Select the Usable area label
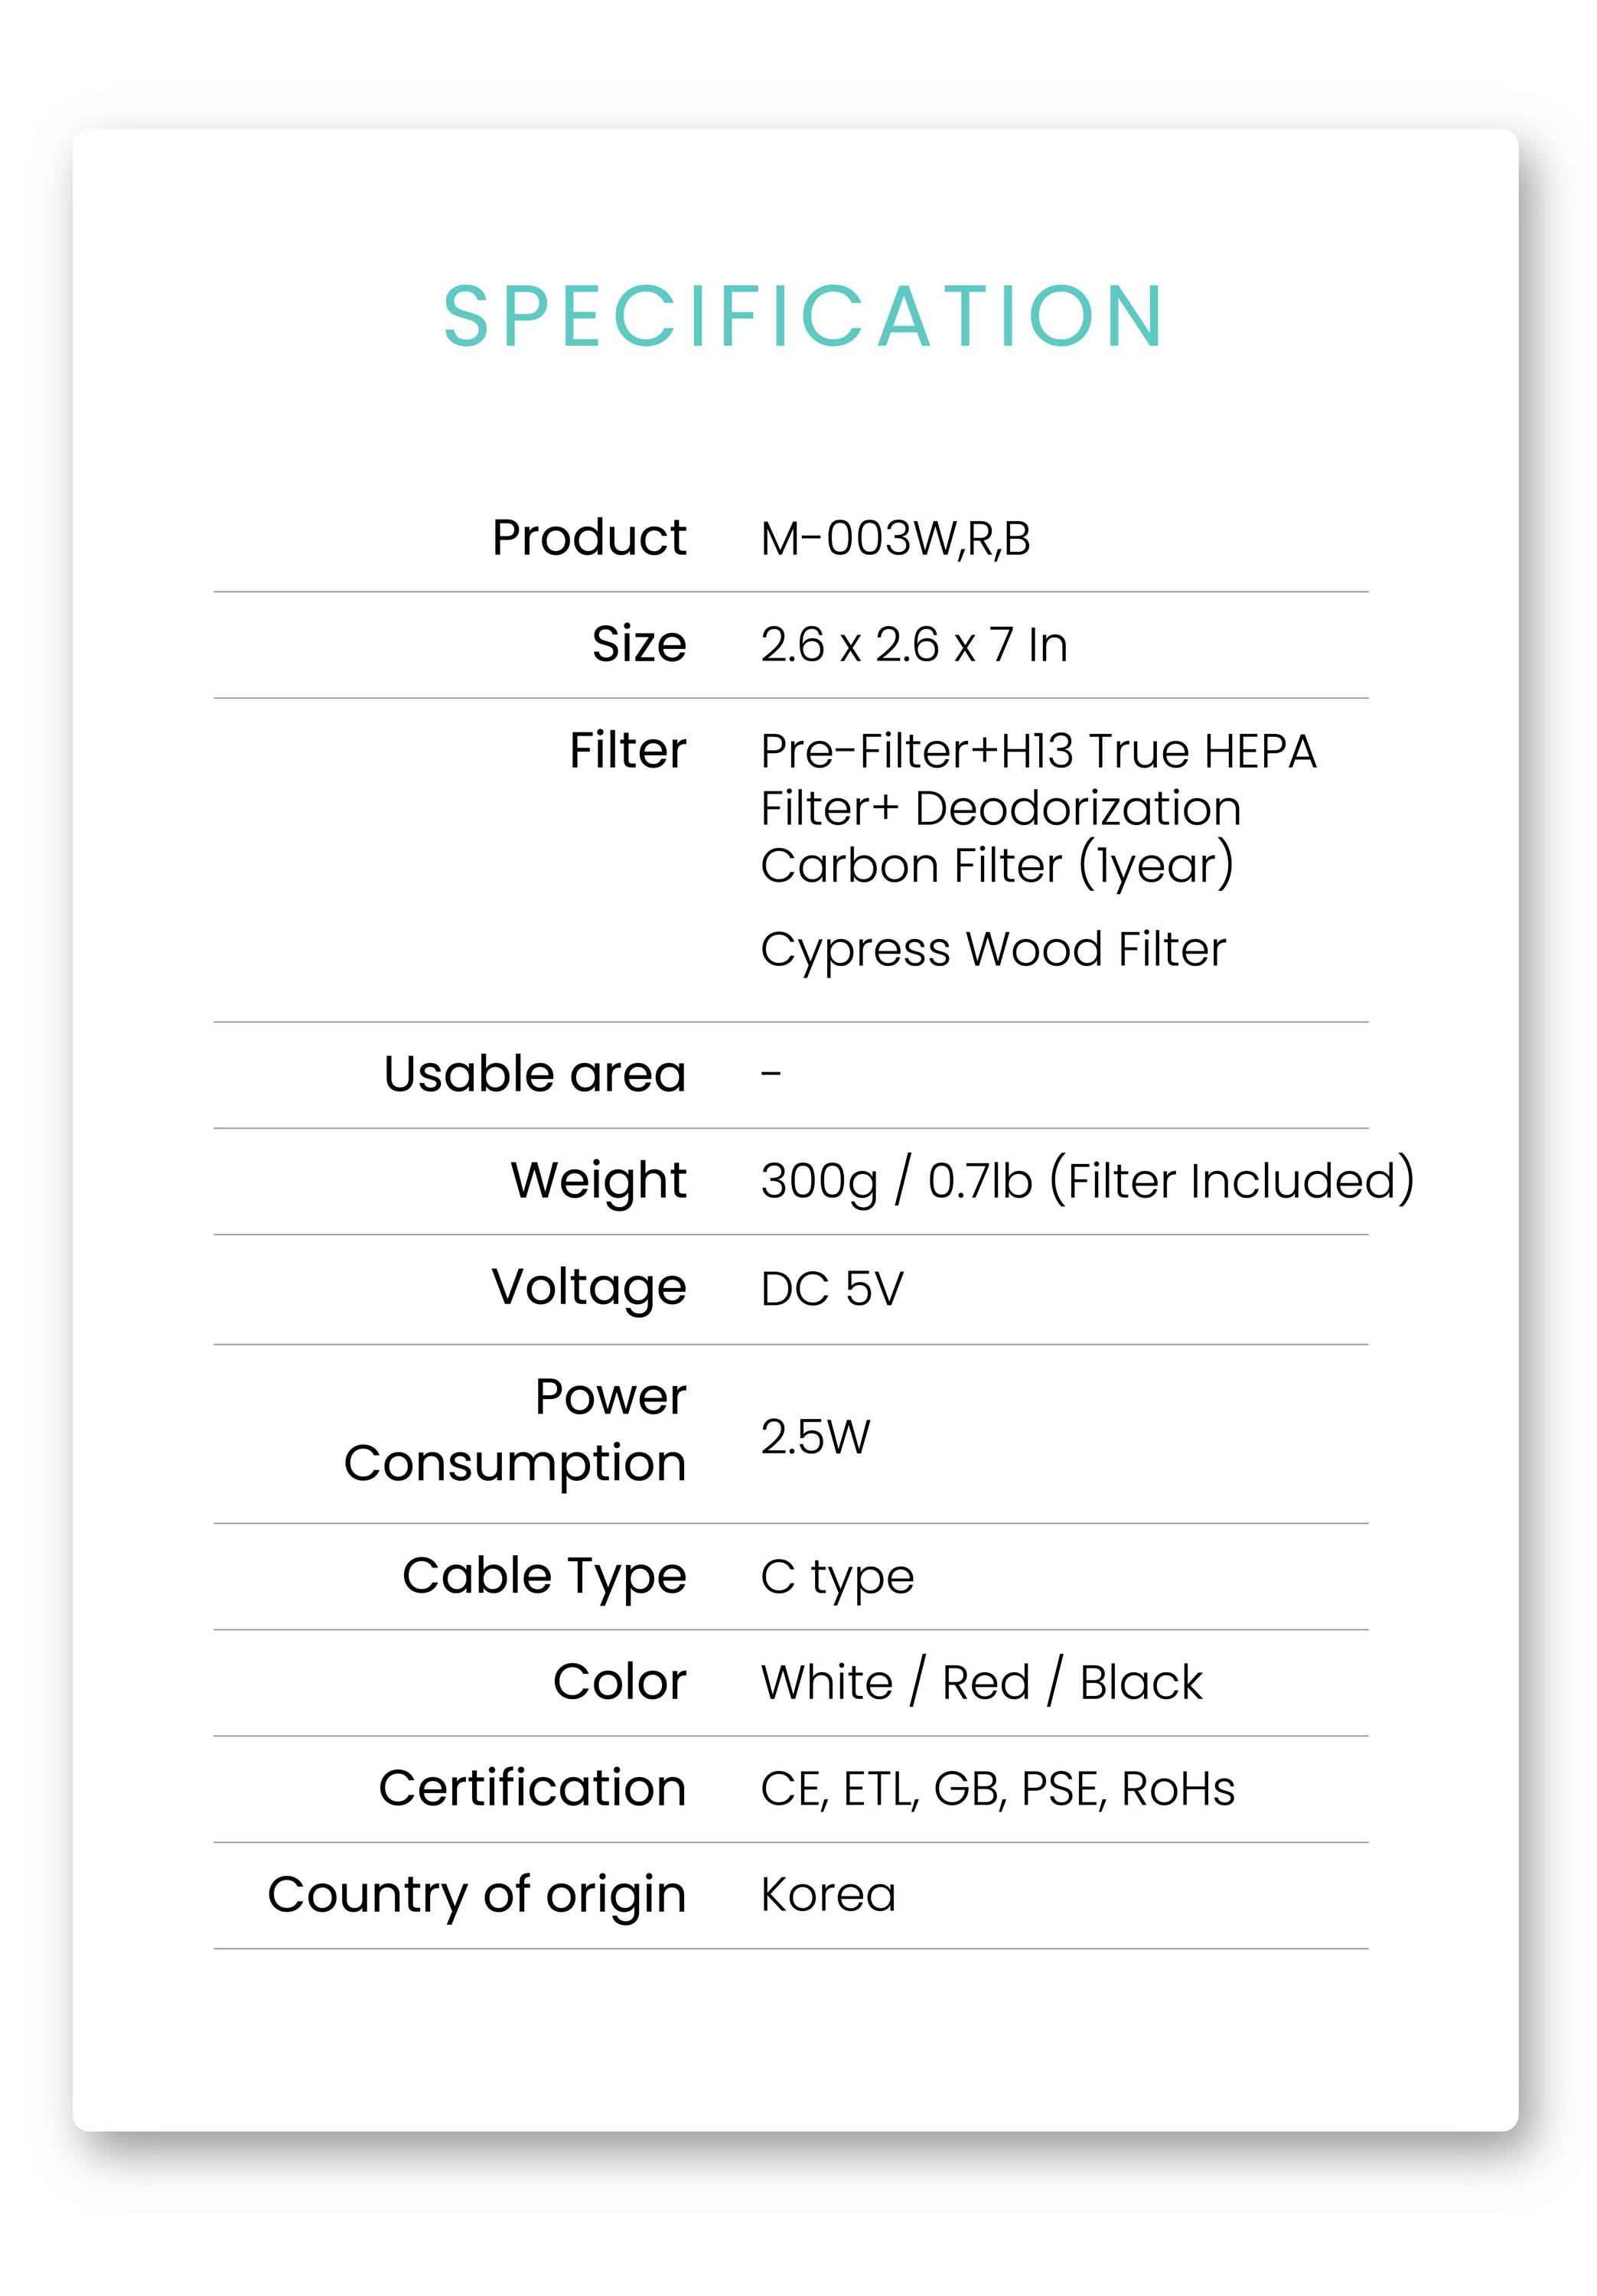 tap(535, 1074)
